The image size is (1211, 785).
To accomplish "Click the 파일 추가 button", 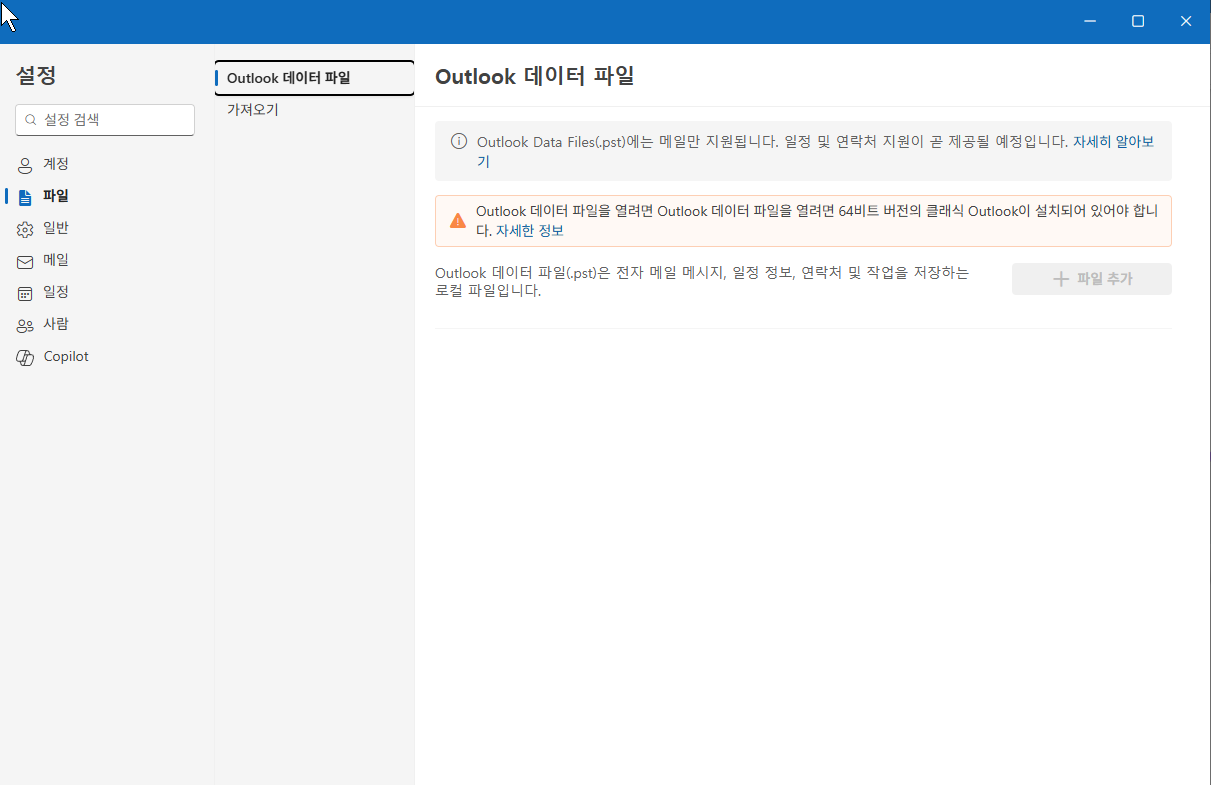I will pyautogui.click(x=1092, y=279).
